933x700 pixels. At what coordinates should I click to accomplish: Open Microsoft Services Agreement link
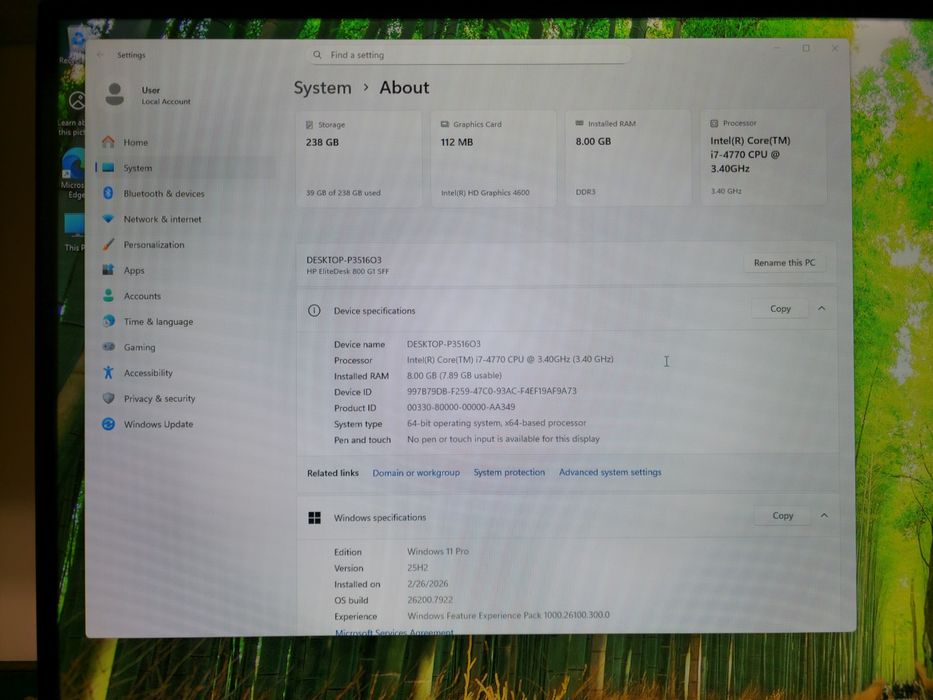[395, 632]
